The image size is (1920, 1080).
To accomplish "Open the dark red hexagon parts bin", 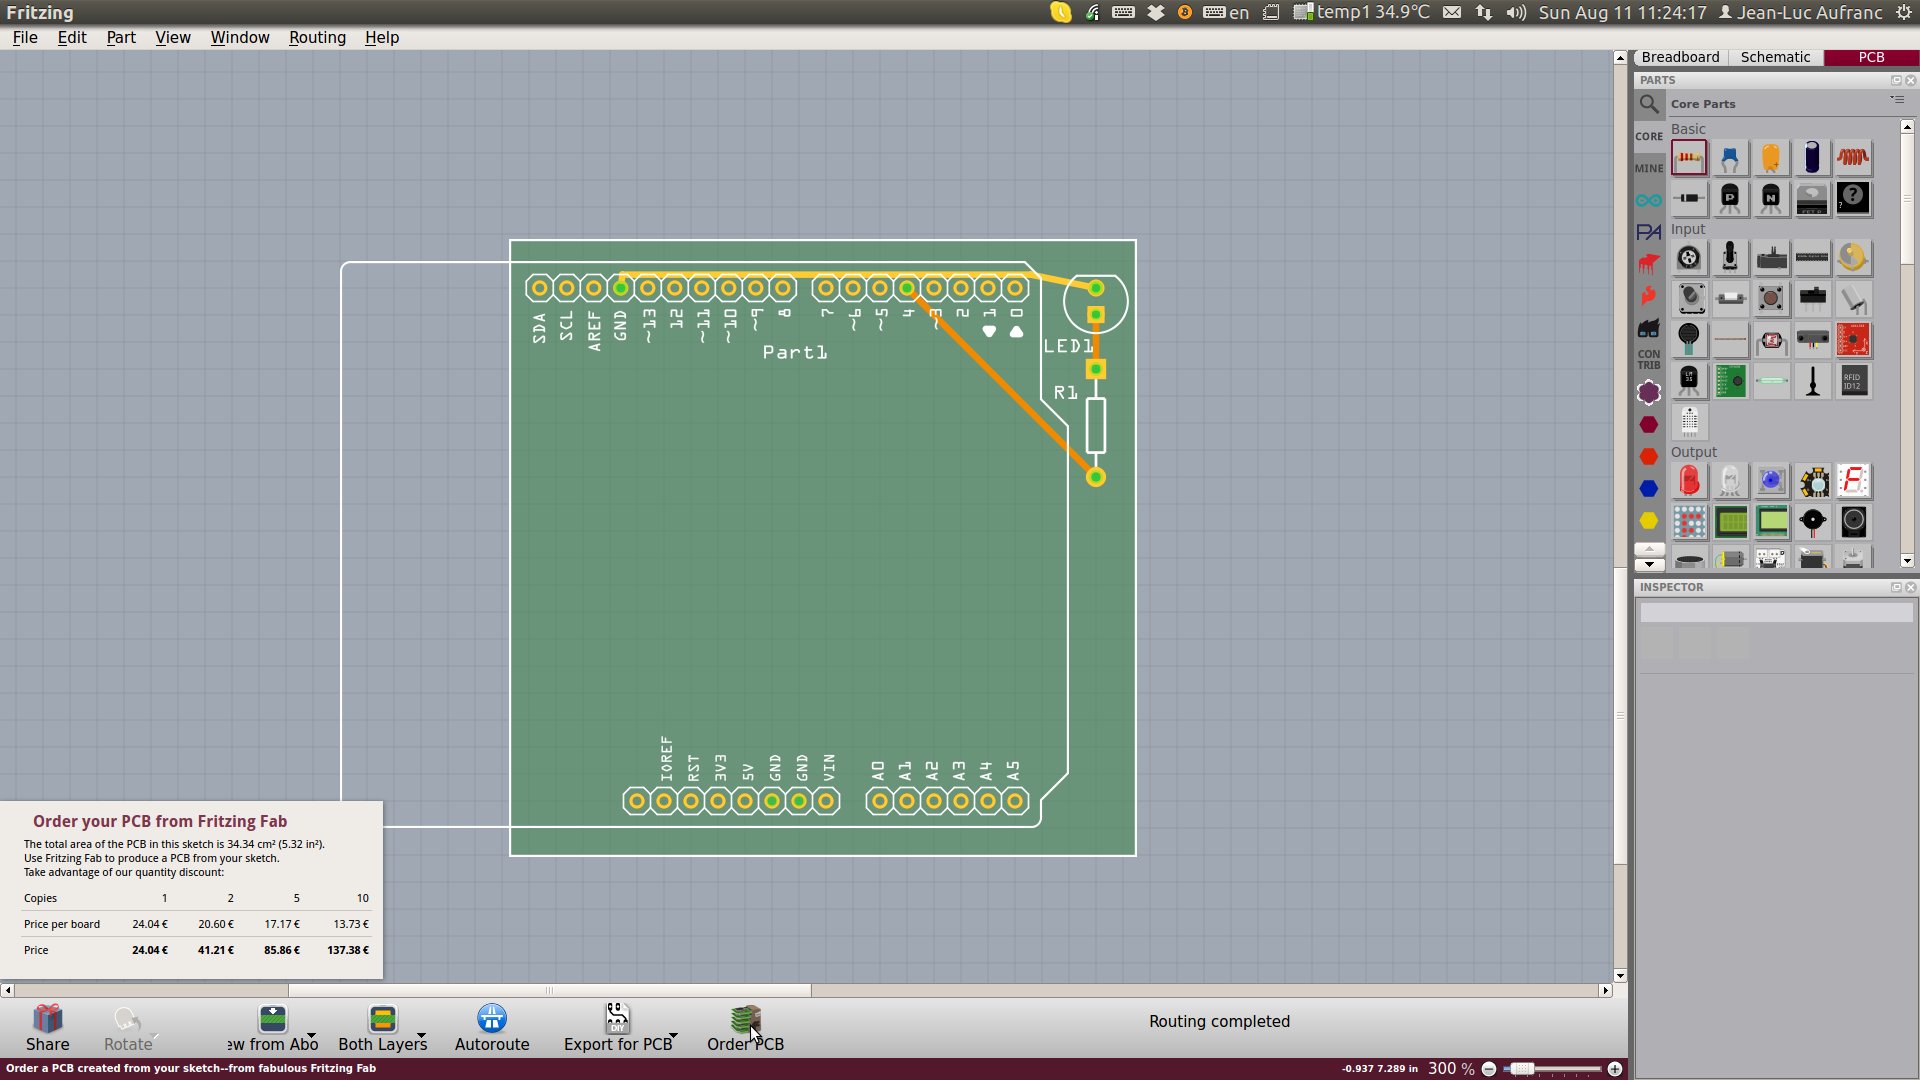I will (x=1649, y=425).
